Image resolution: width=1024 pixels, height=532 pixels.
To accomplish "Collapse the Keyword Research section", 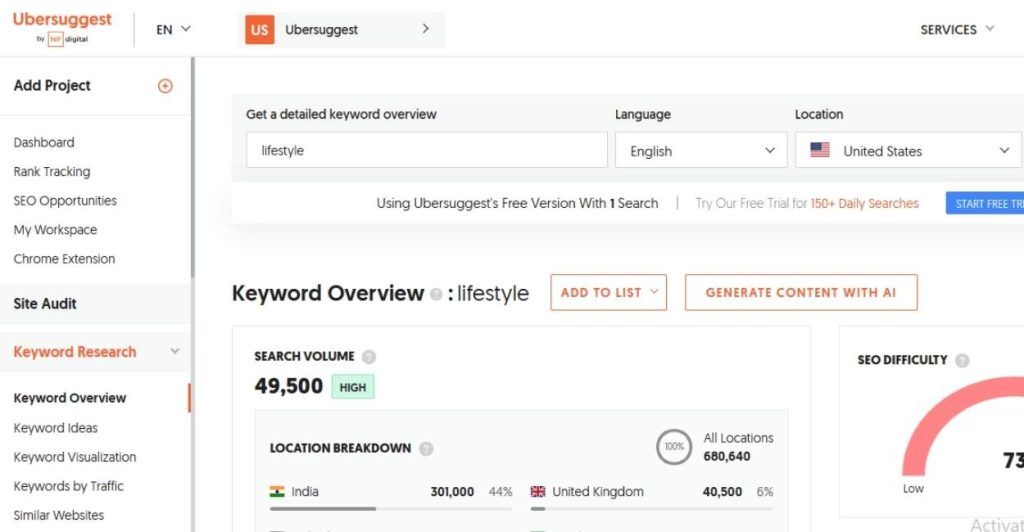I will [175, 352].
